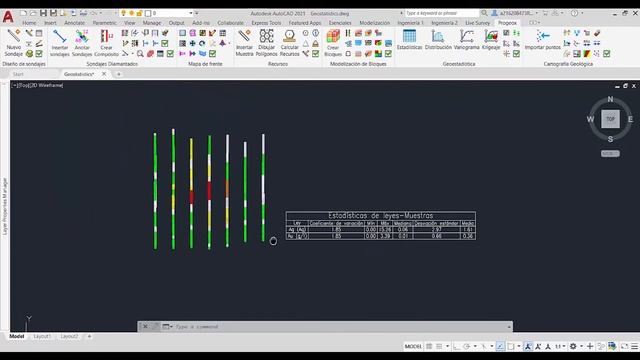
Task: Click the AutoCAD application menu logo
Action: coord(8,17)
